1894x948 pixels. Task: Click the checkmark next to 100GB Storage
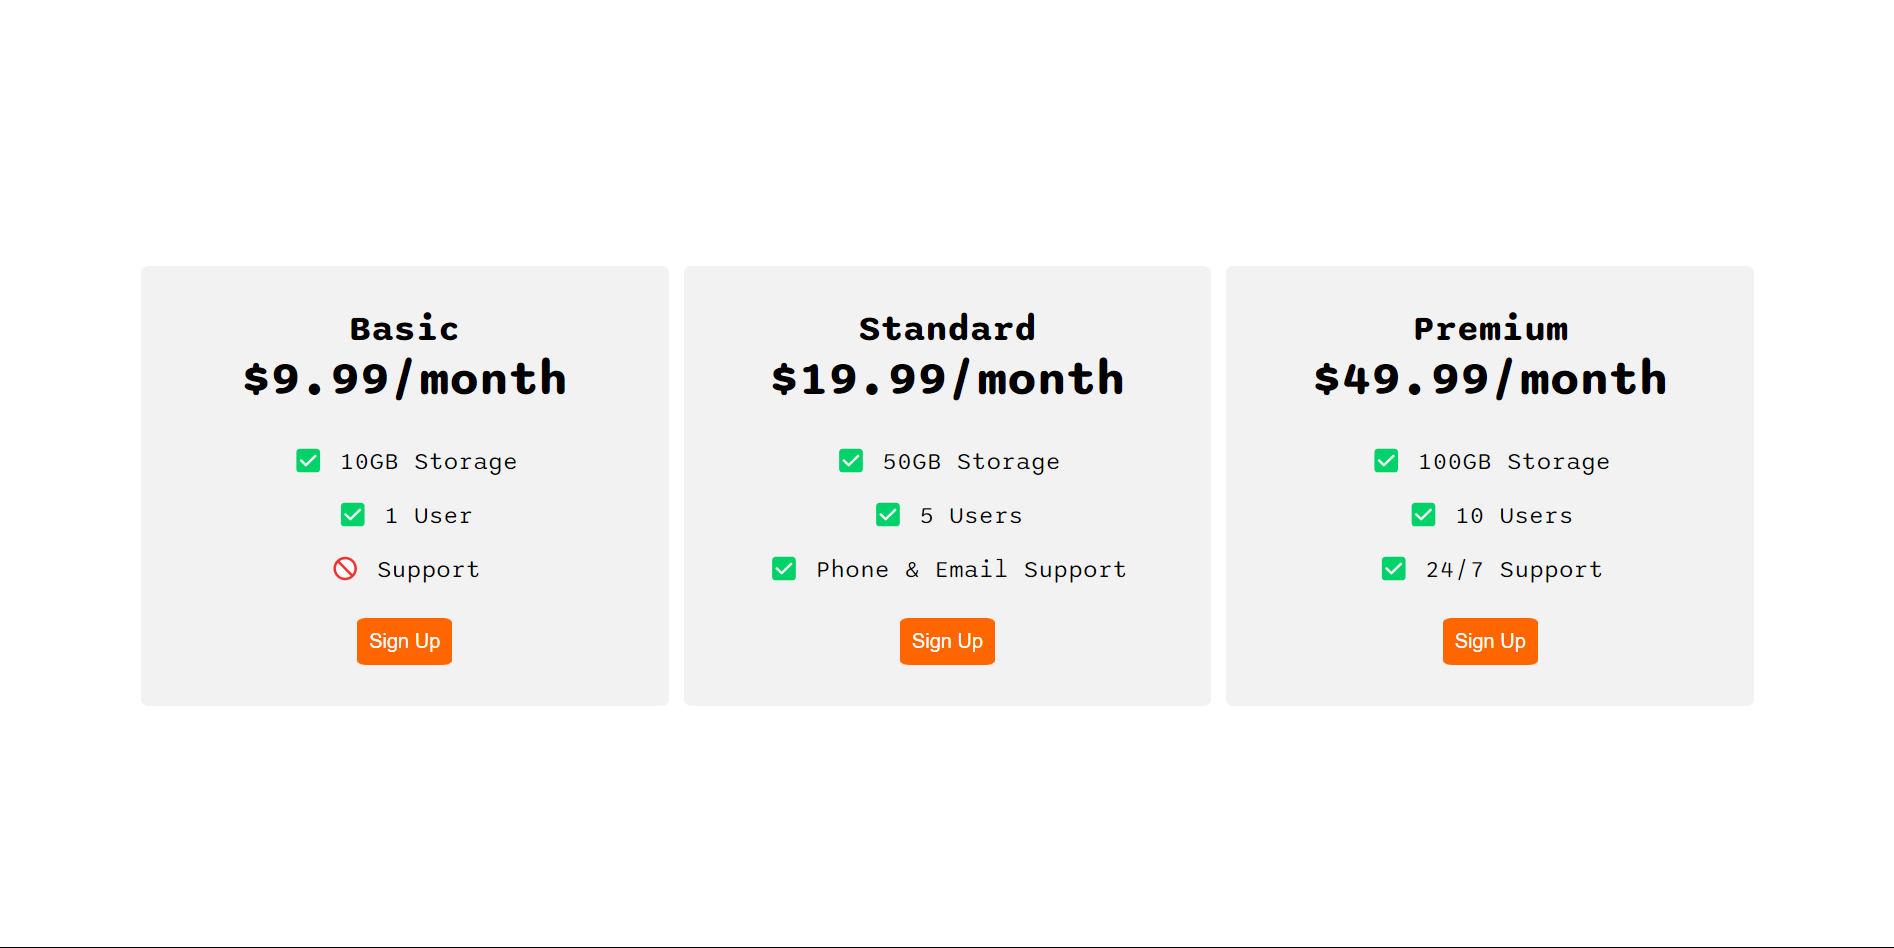[x=1386, y=461]
